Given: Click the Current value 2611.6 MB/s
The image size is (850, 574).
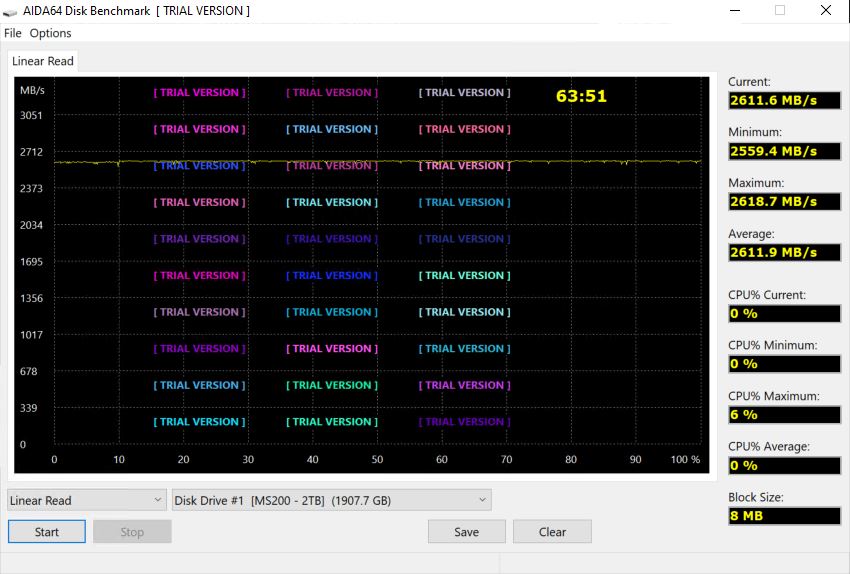Looking at the screenshot, I should pyautogui.click(x=784, y=100).
